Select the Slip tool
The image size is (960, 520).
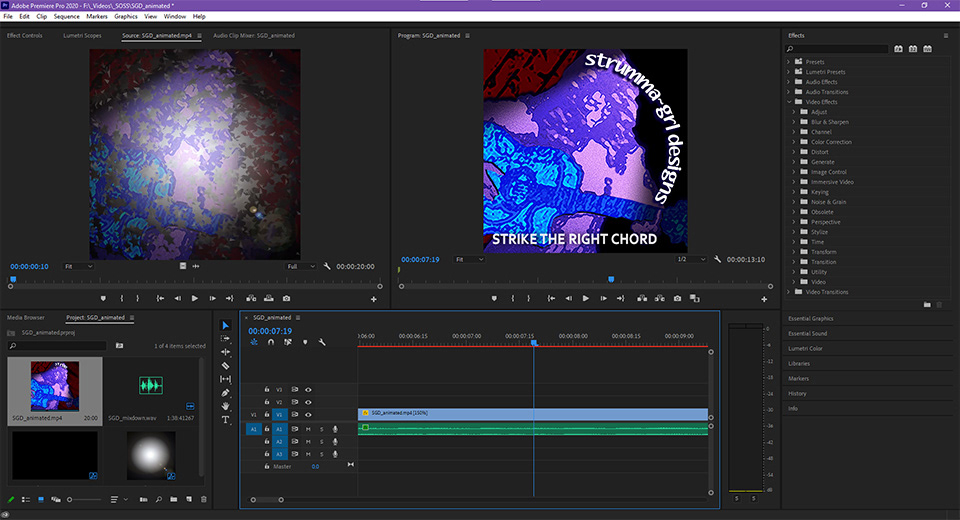225,379
